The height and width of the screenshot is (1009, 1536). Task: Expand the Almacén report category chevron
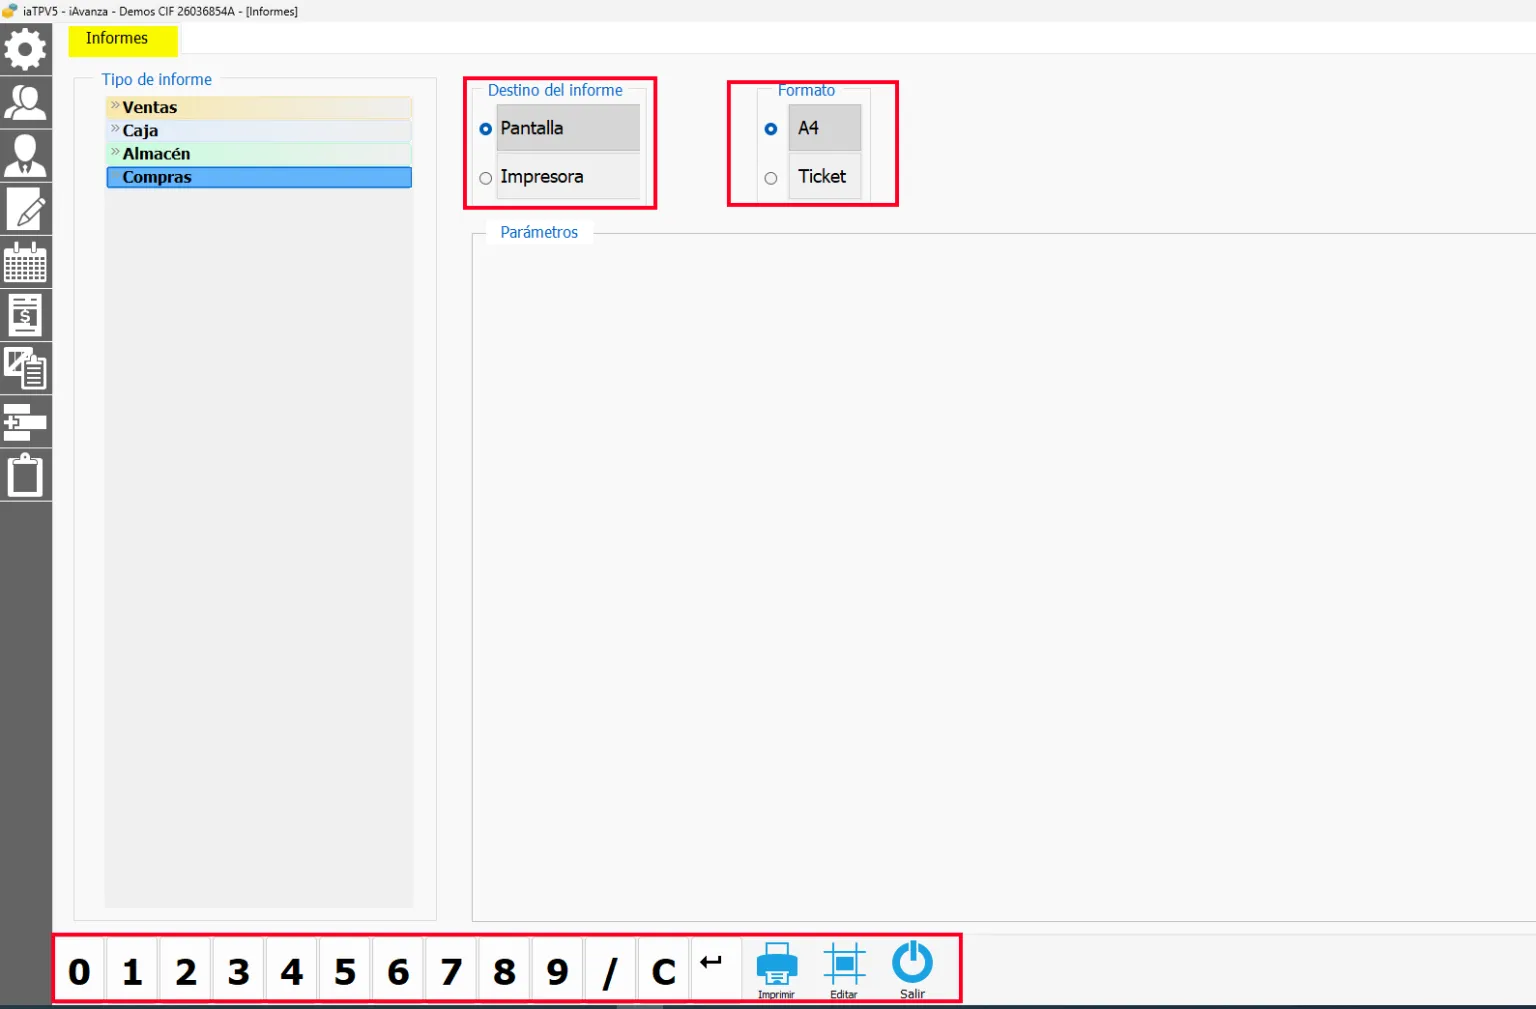tap(115, 152)
